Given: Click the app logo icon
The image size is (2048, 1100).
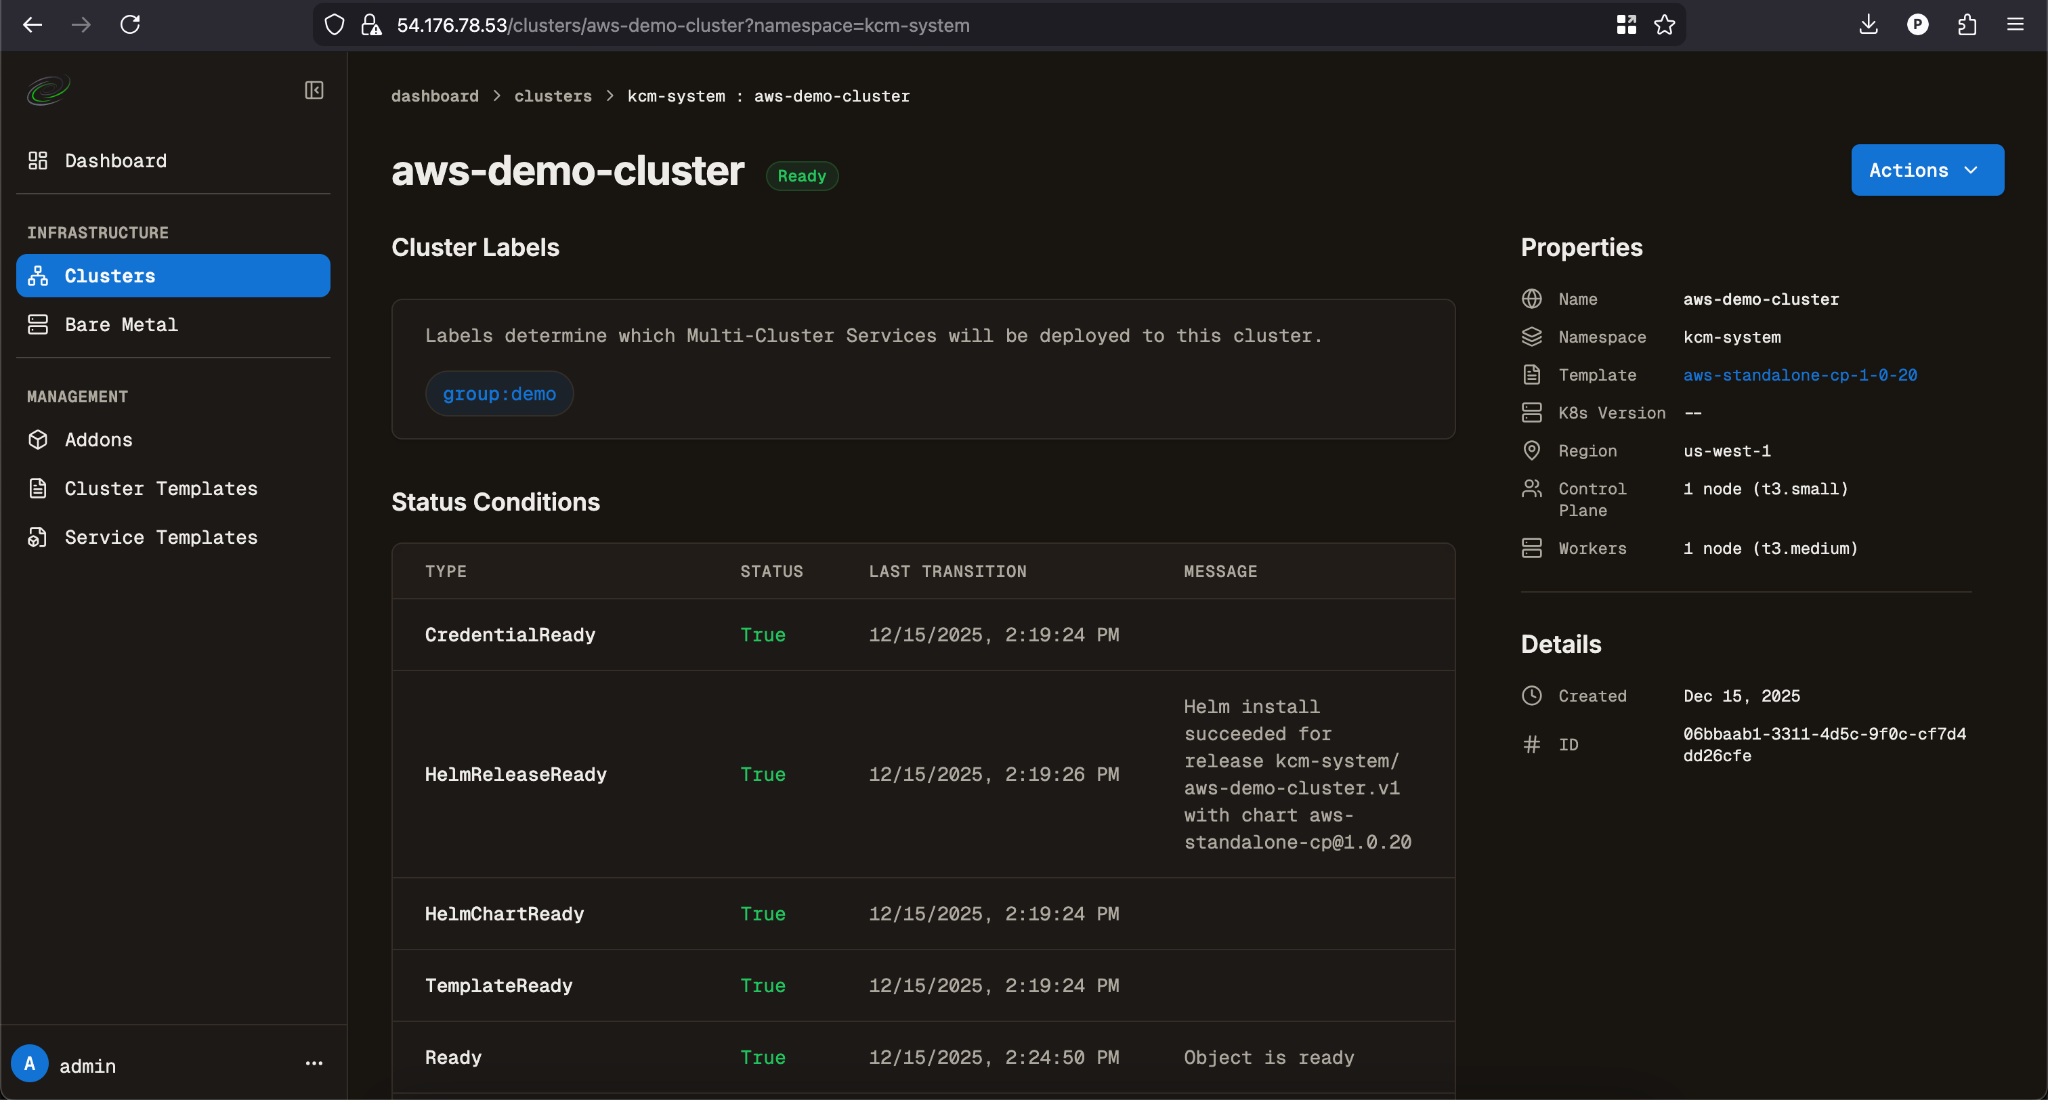Looking at the screenshot, I should (48, 91).
